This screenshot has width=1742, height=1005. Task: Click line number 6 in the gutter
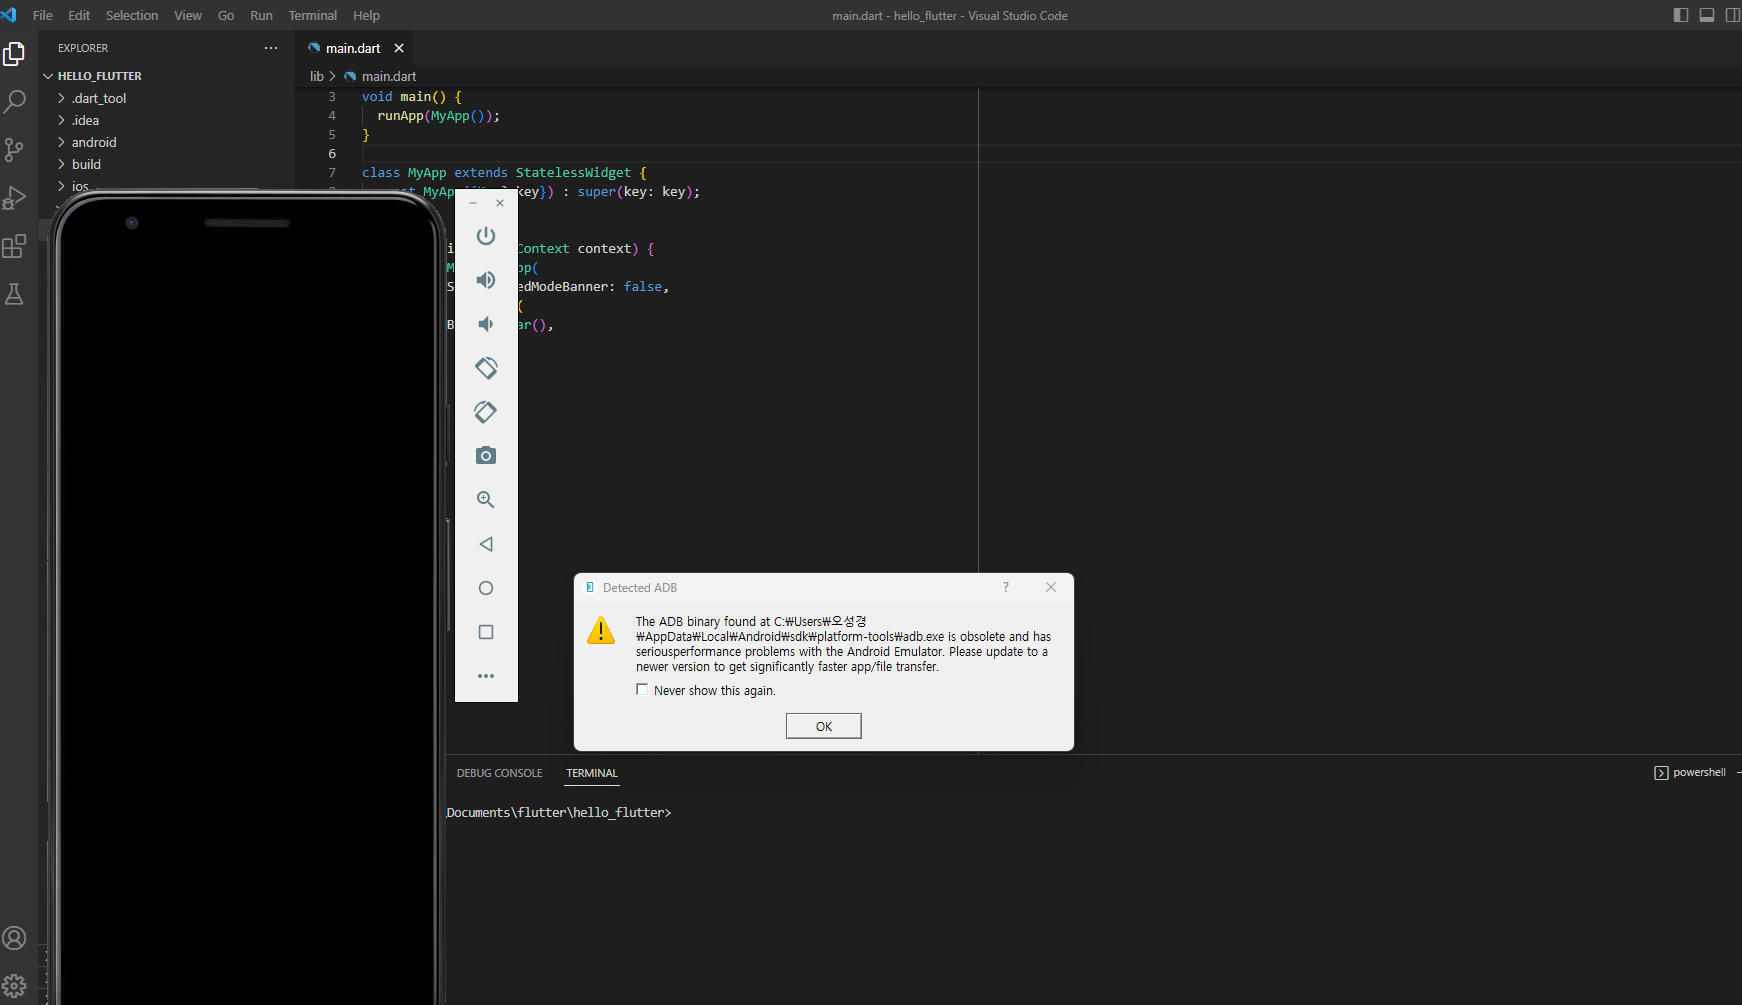[x=332, y=154]
